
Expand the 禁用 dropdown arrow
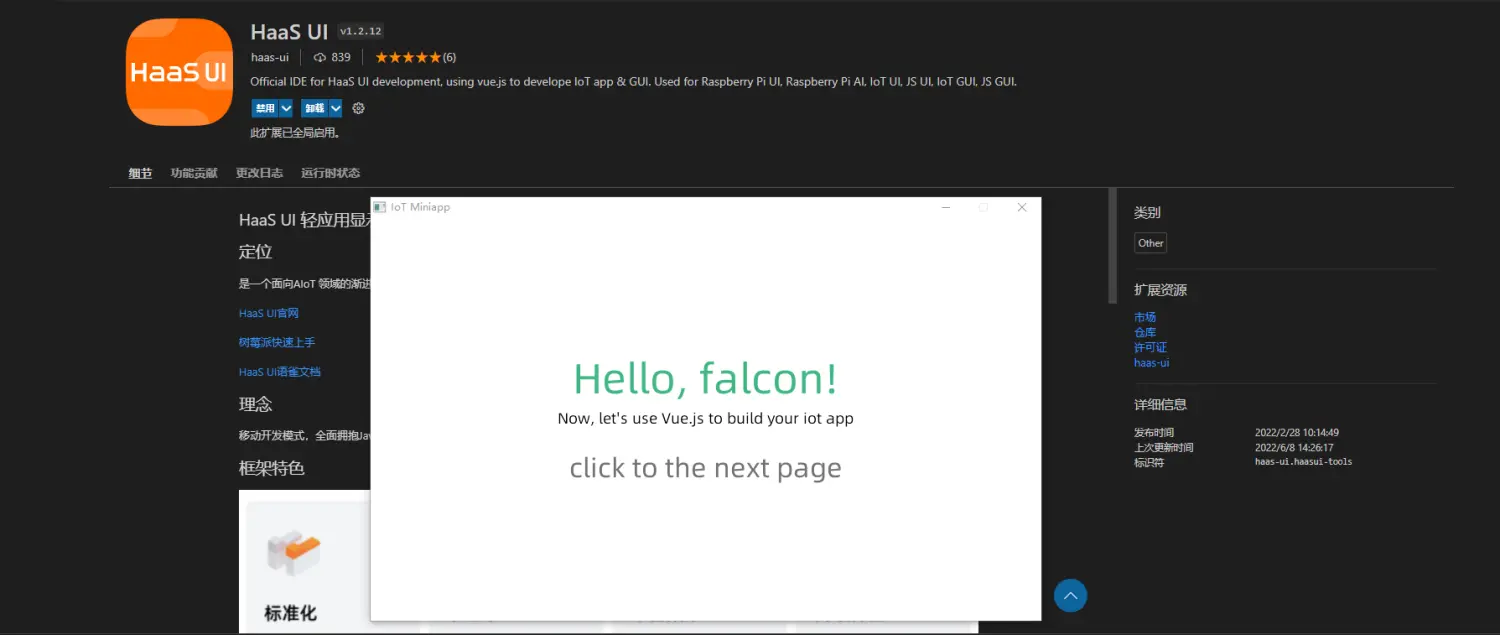(x=286, y=108)
